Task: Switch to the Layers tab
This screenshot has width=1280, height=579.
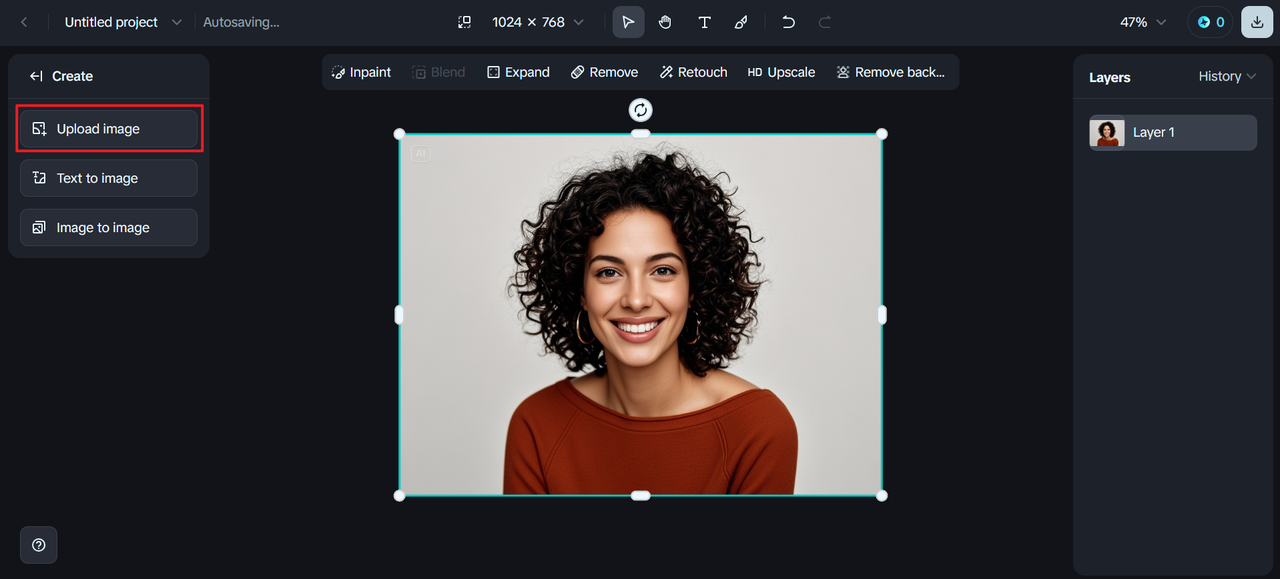Action: (1110, 77)
